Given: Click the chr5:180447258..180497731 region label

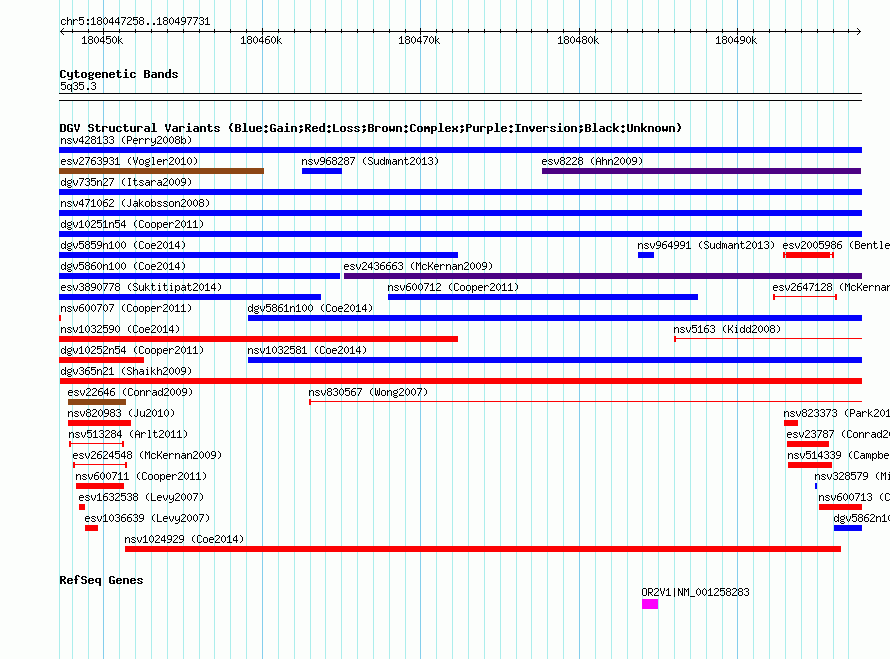Looking at the screenshot, I should click(x=135, y=21).
